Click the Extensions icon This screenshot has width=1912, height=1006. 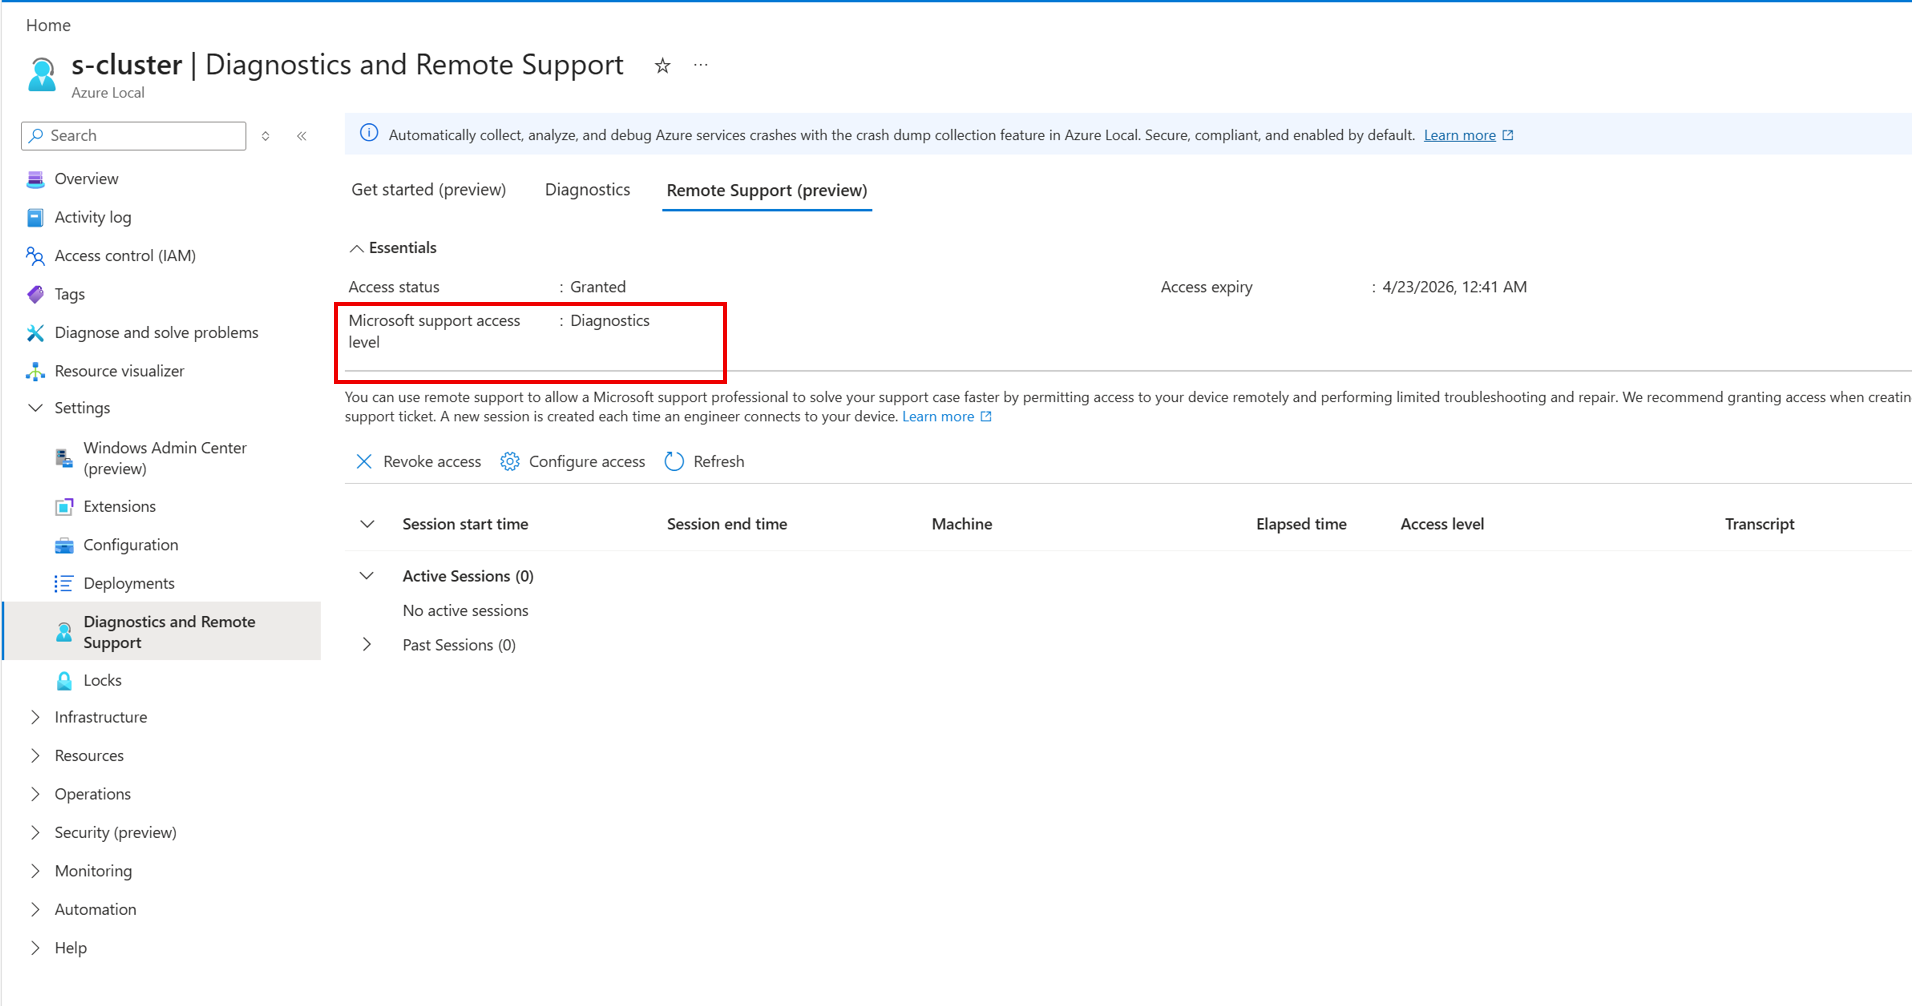64,507
